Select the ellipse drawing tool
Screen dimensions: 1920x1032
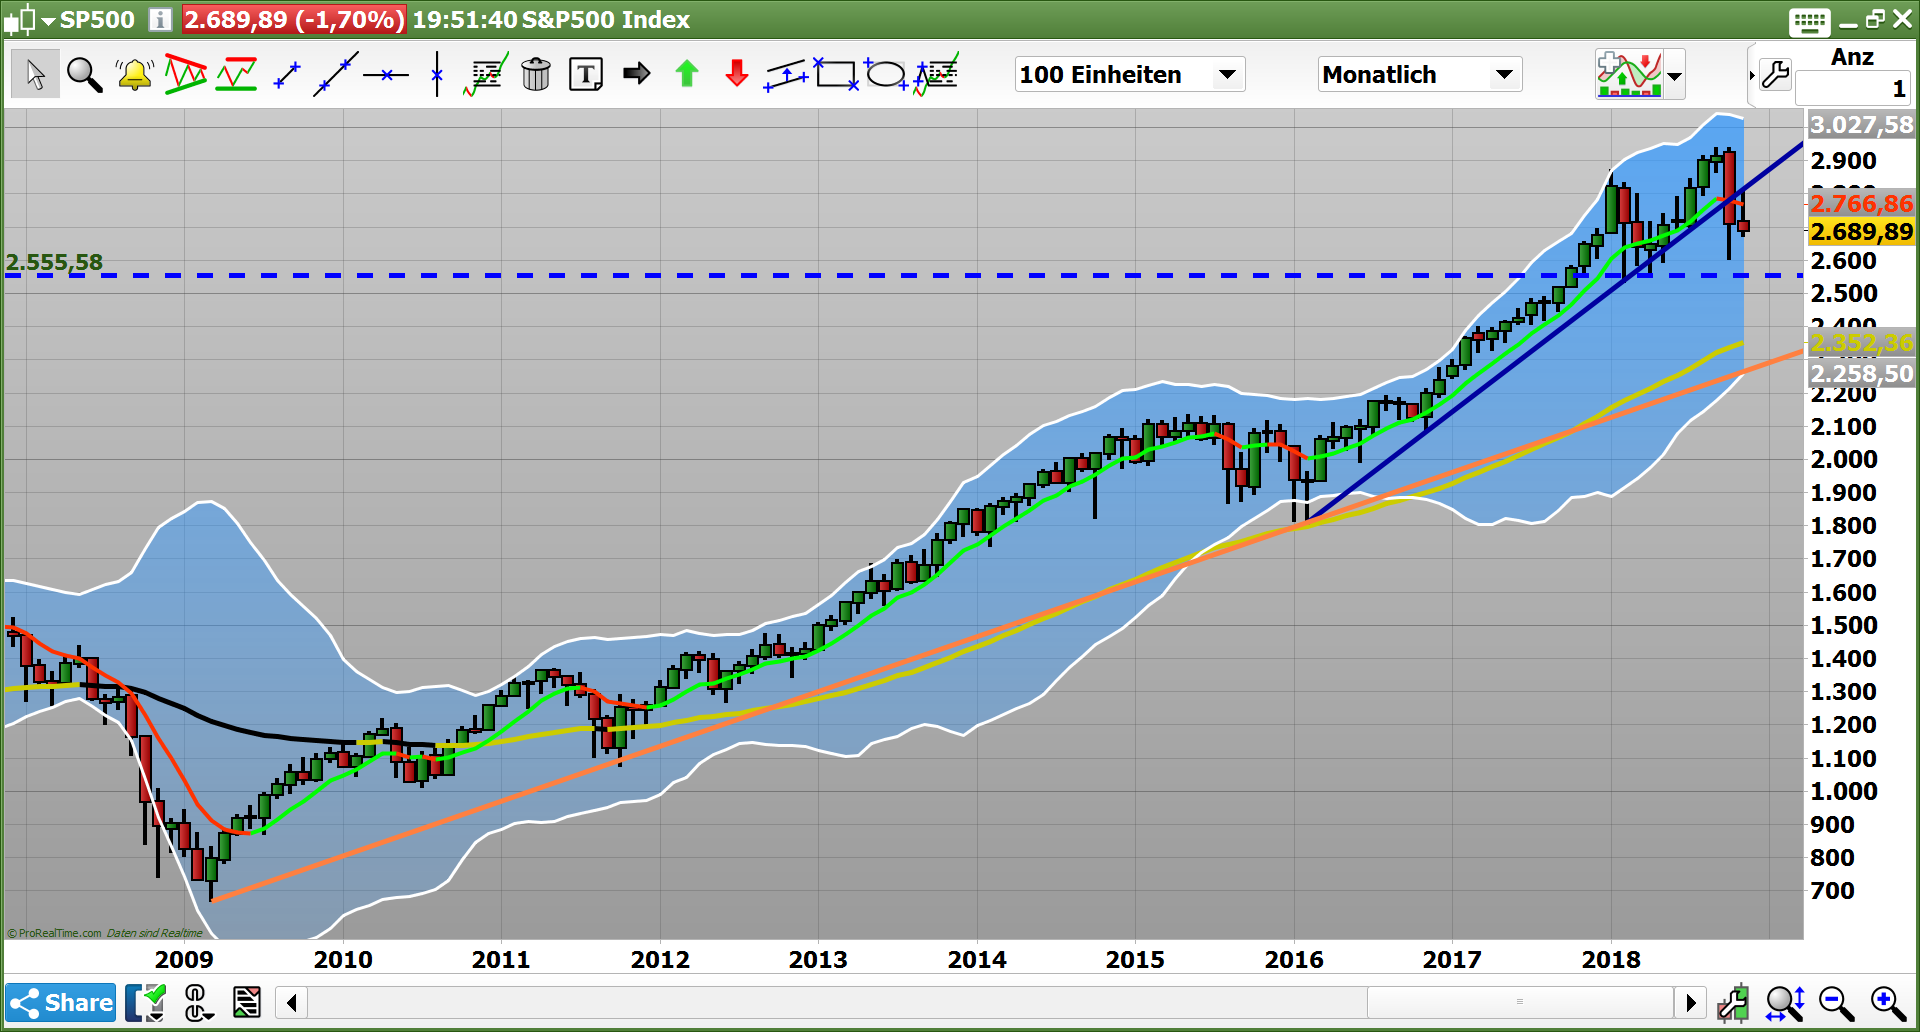[886, 74]
